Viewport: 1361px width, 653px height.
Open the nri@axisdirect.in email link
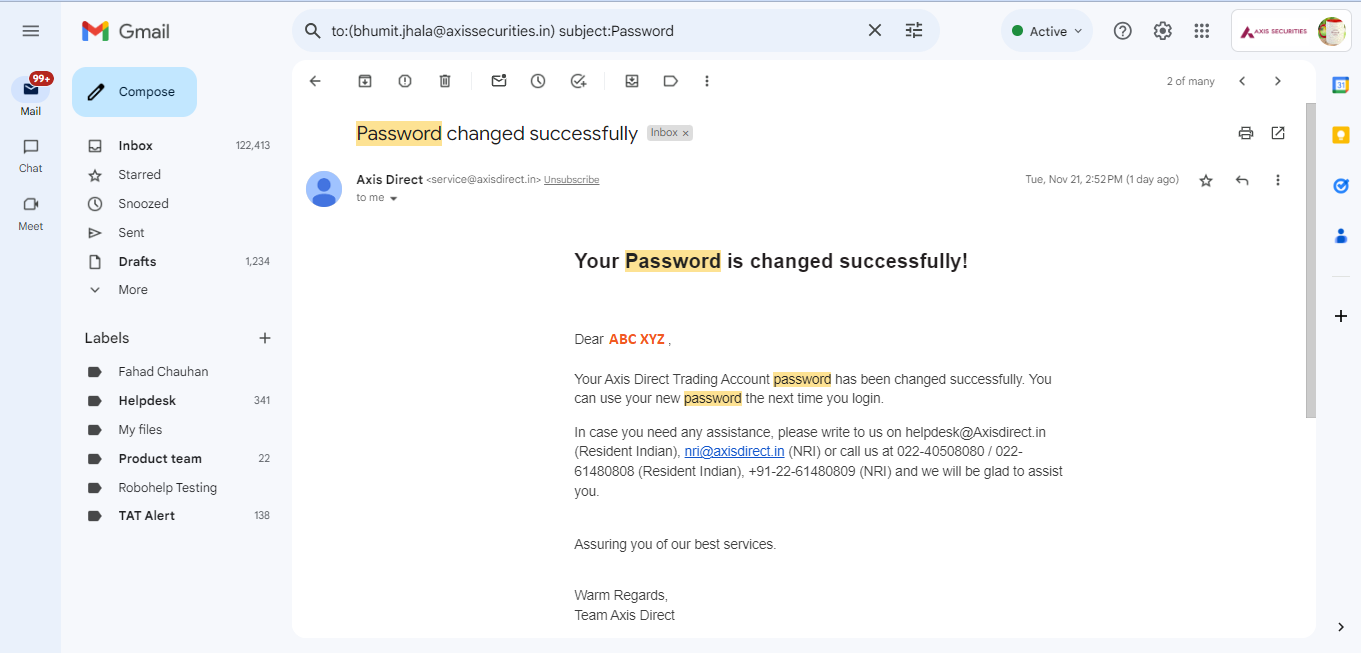point(734,452)
